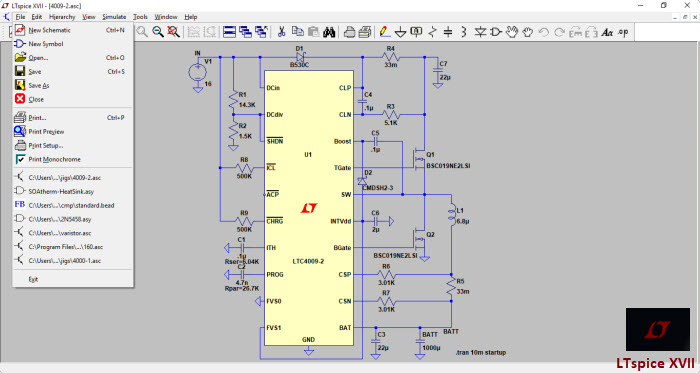This screenshot has height=373, width=700.
Task: Choose Open... from File menu
Action: point(73,58)
